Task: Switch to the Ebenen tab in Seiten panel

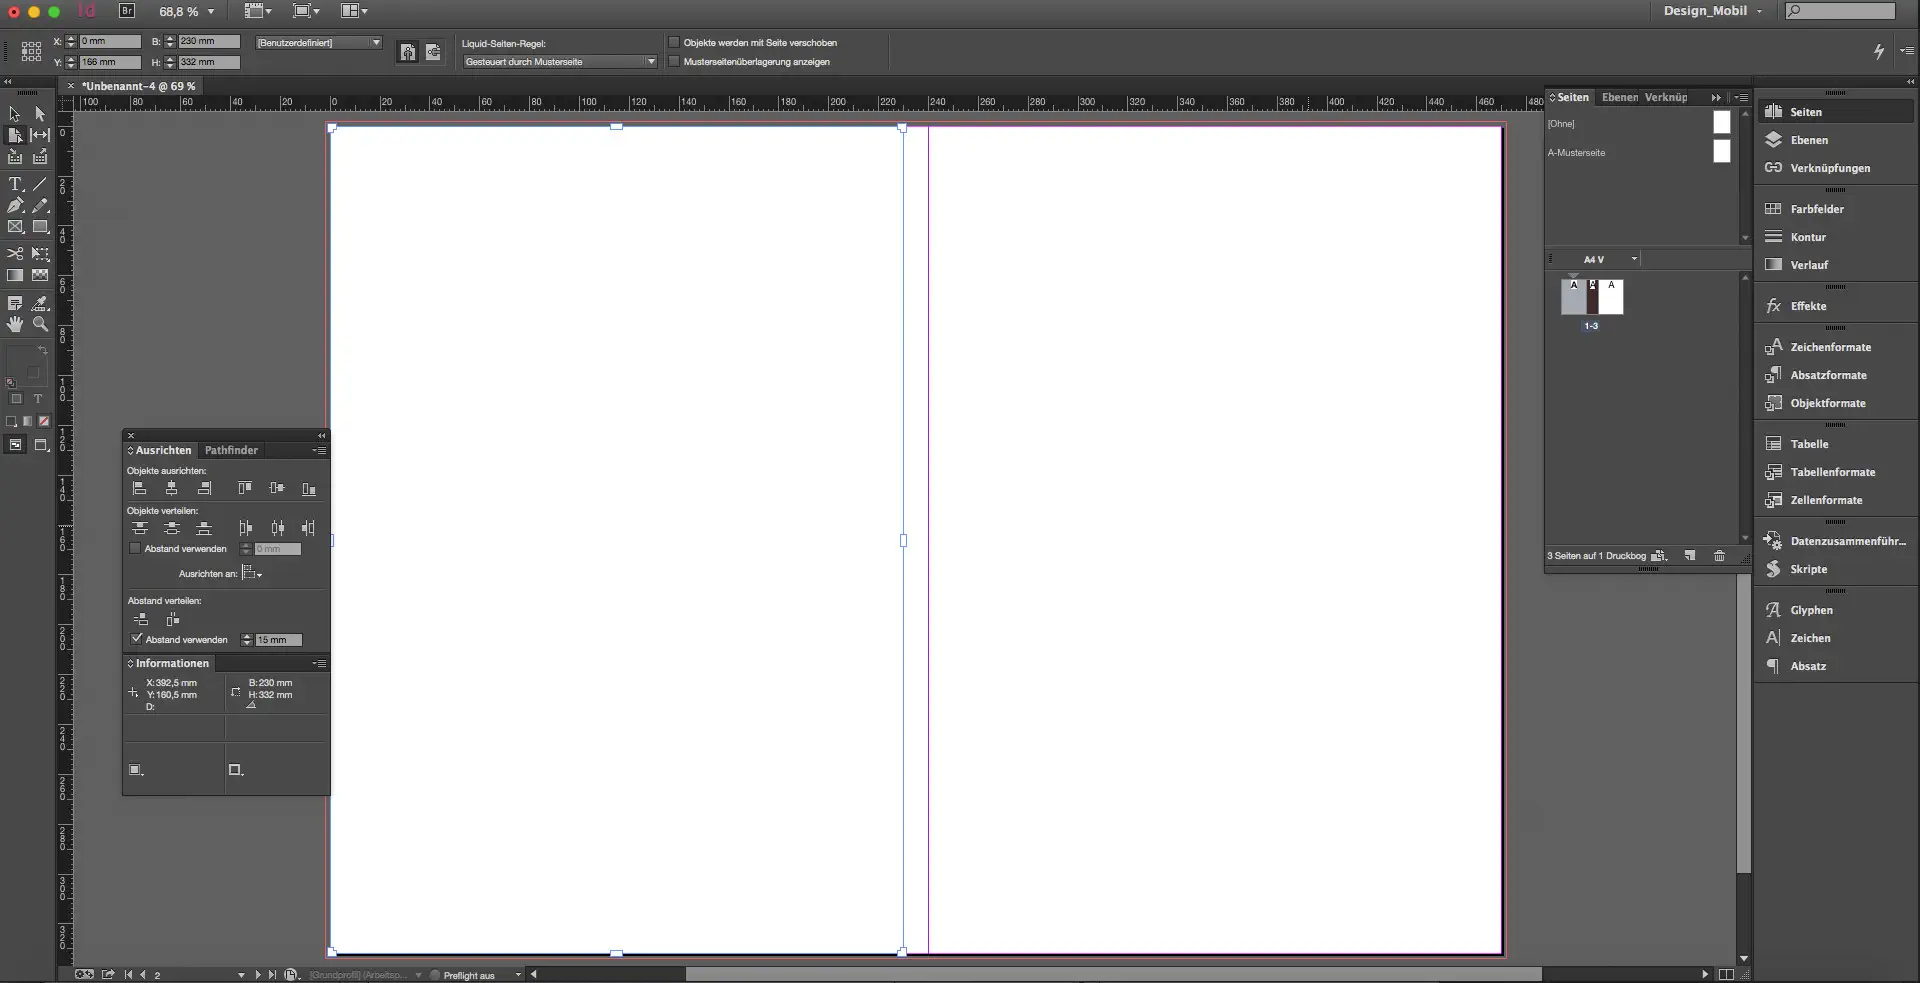Action: (1619, 97)
